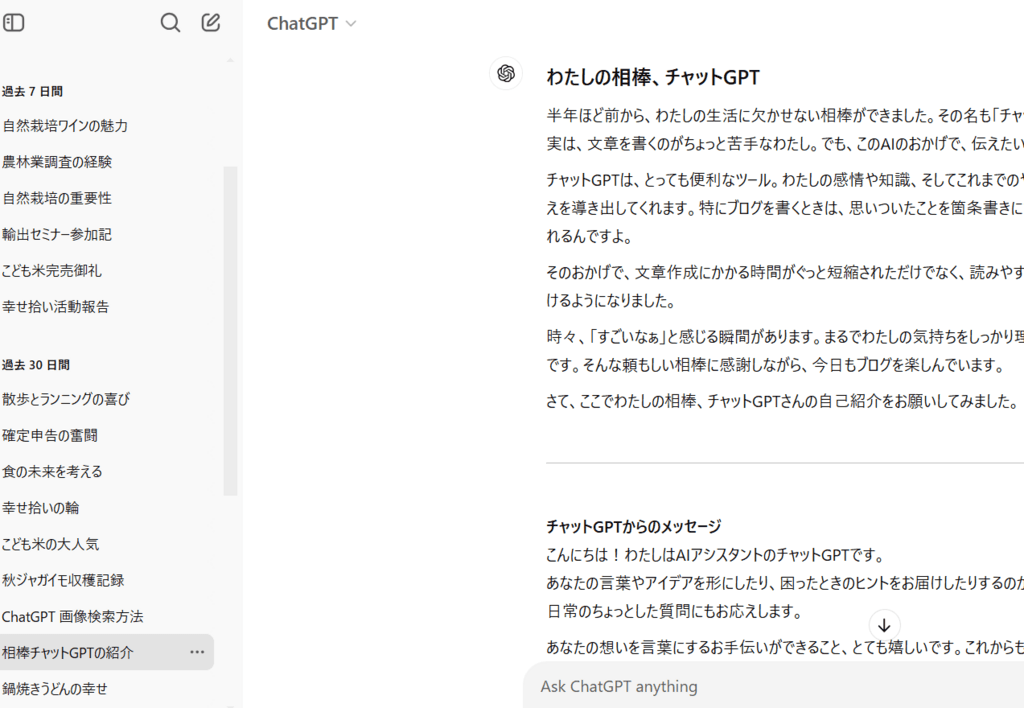Click the ChatGPT logo avatar beside the reply
1024x708 pixels.
506,73
